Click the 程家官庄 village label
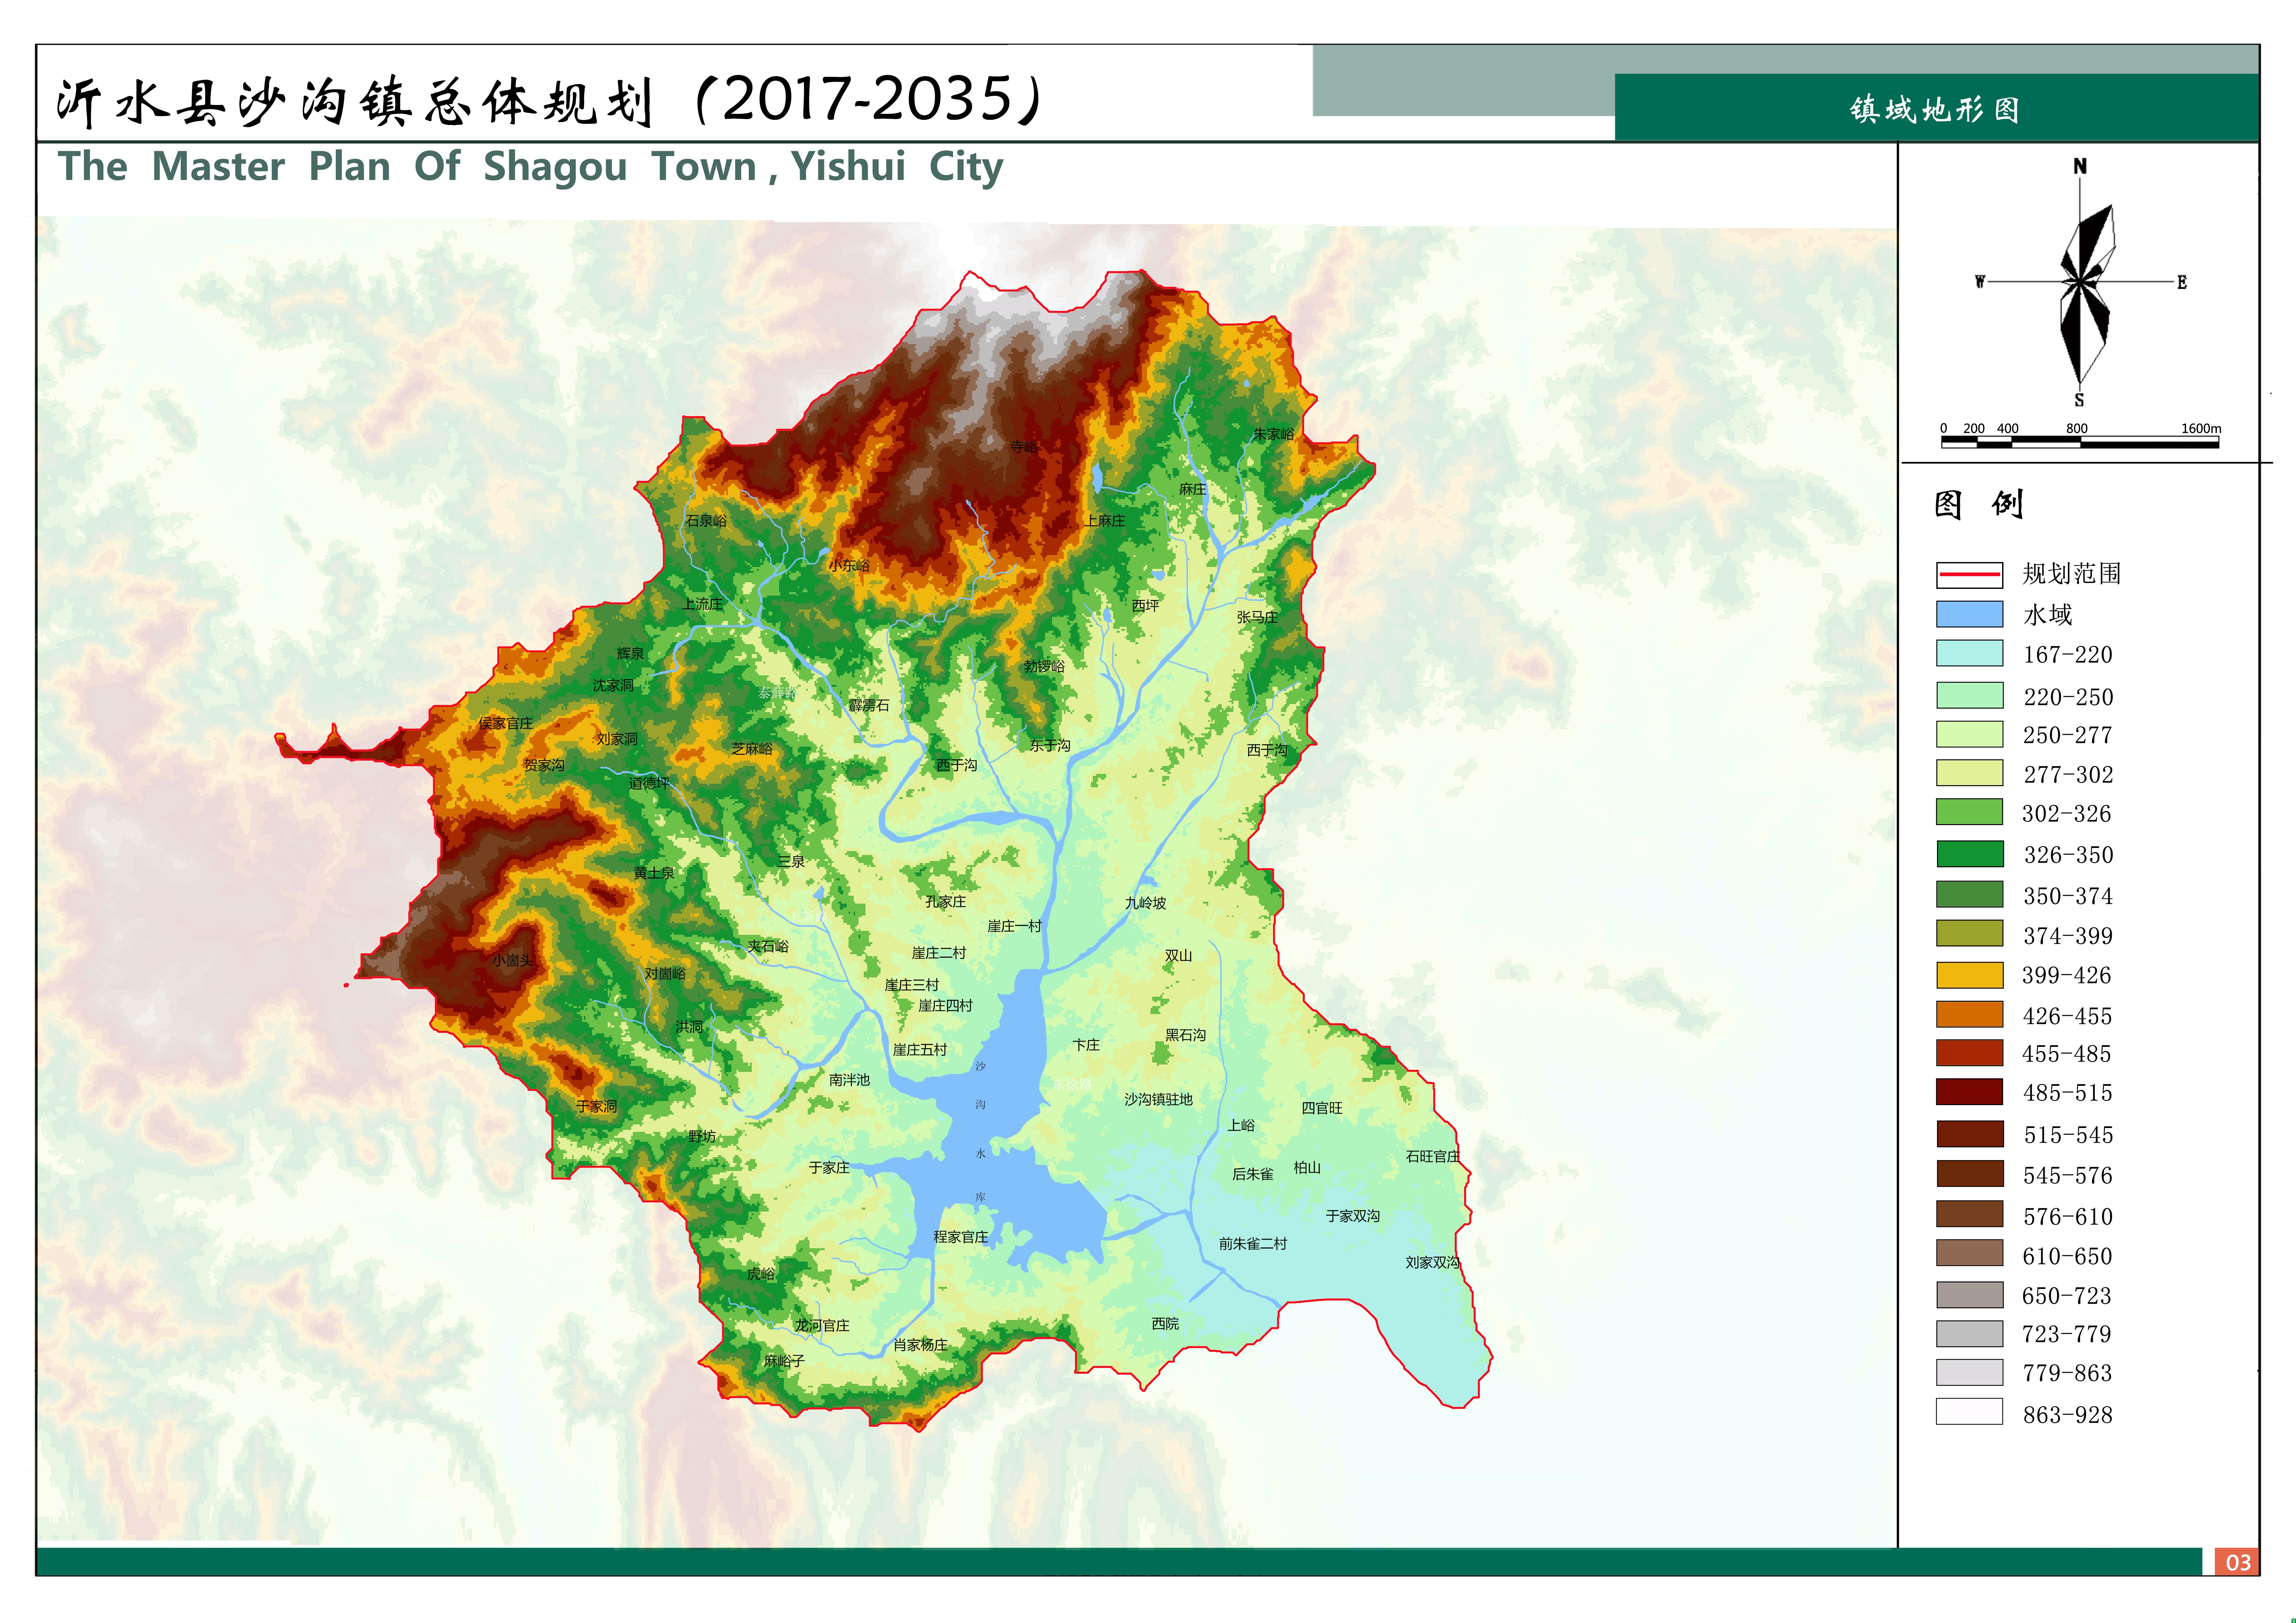 961,1237
